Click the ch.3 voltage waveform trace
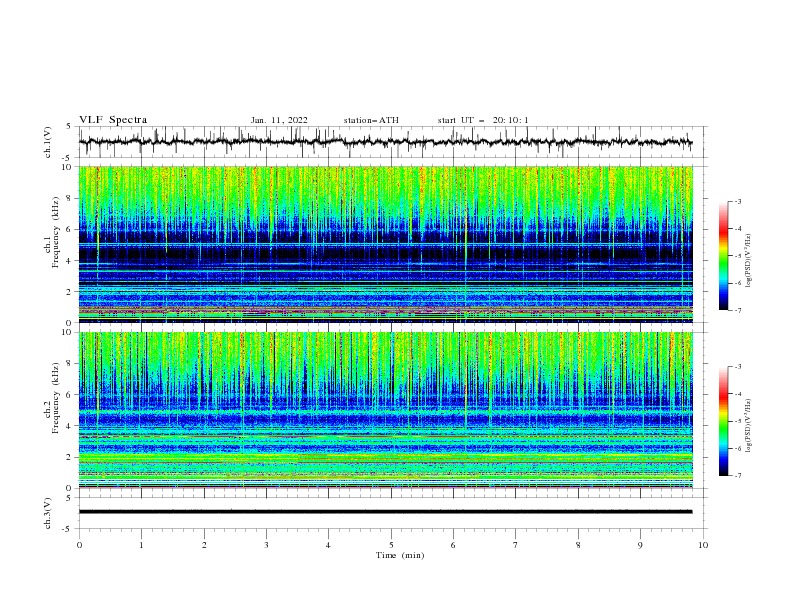Image resolution: width=792 pixels, height=612 pixels. click(x=385, y=512)
